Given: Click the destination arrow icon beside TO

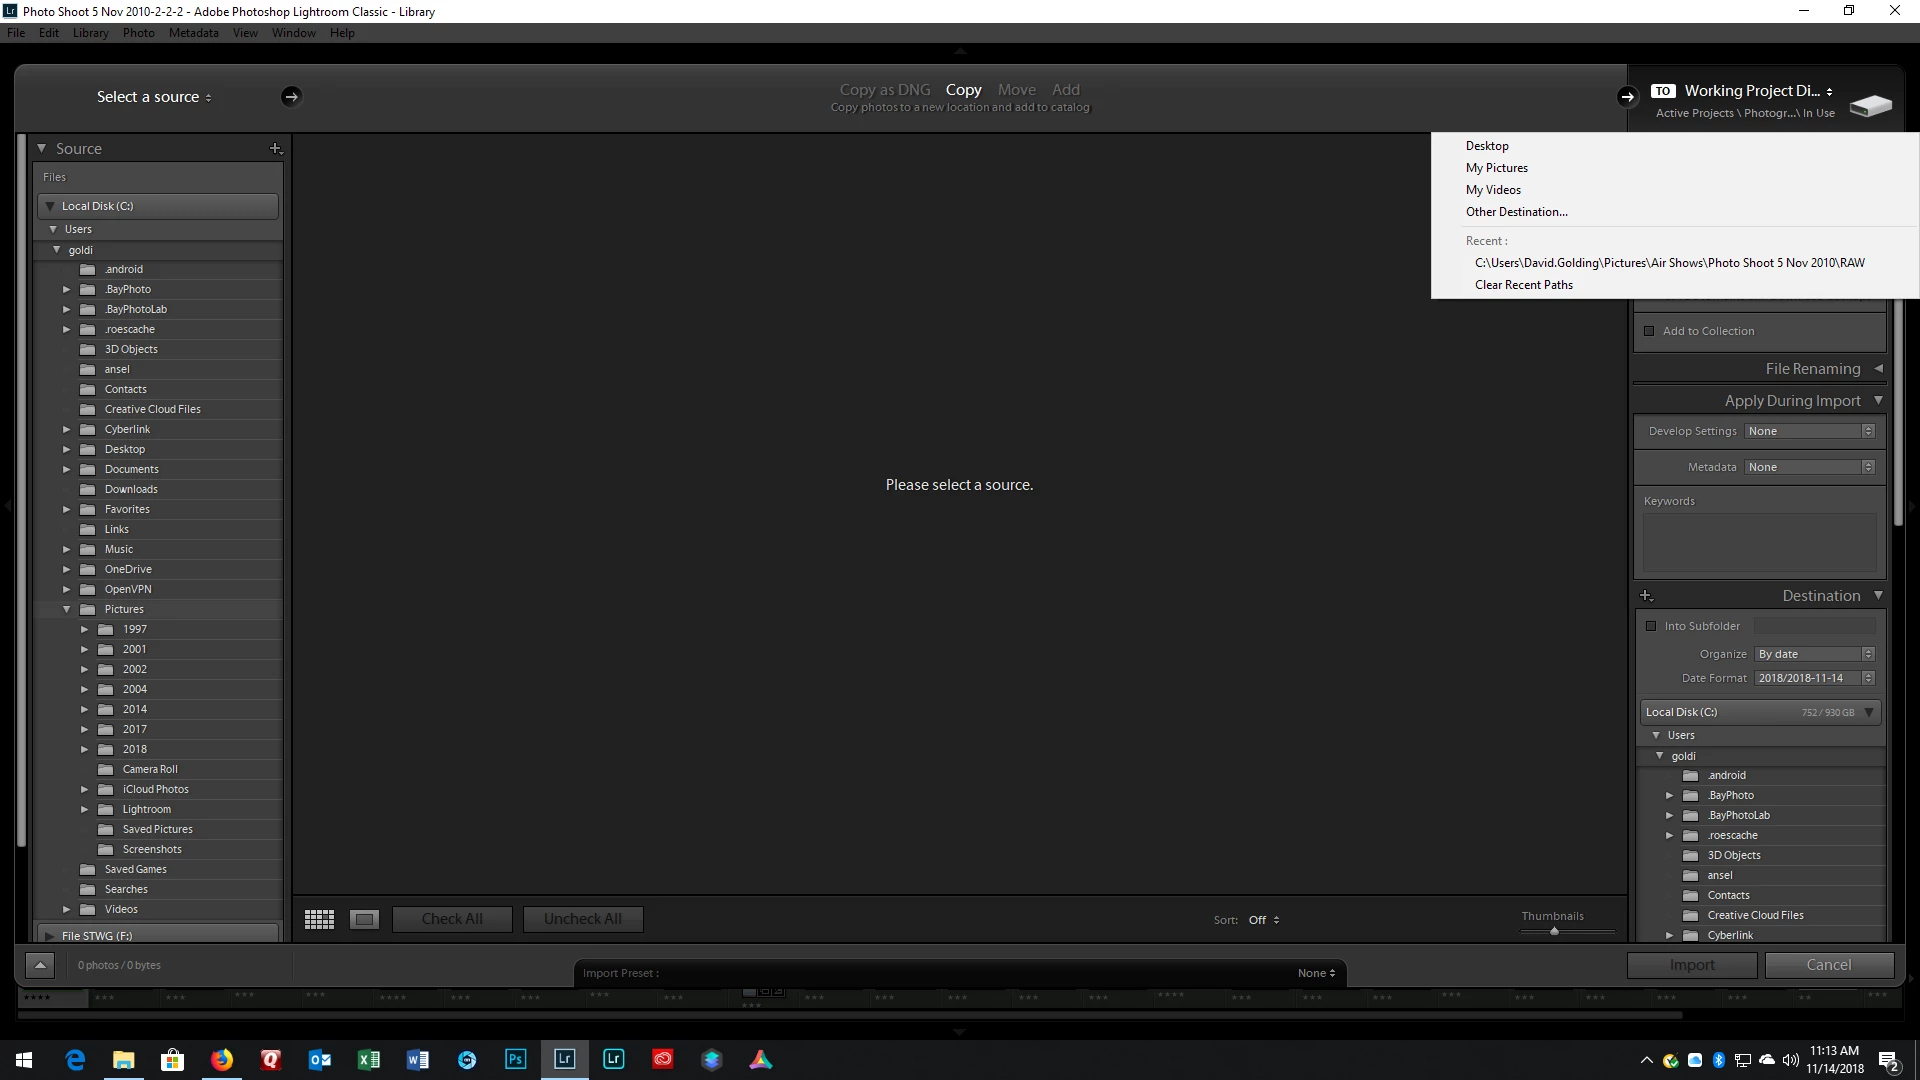Looking at the screenshot, I should pos(1627,97).
